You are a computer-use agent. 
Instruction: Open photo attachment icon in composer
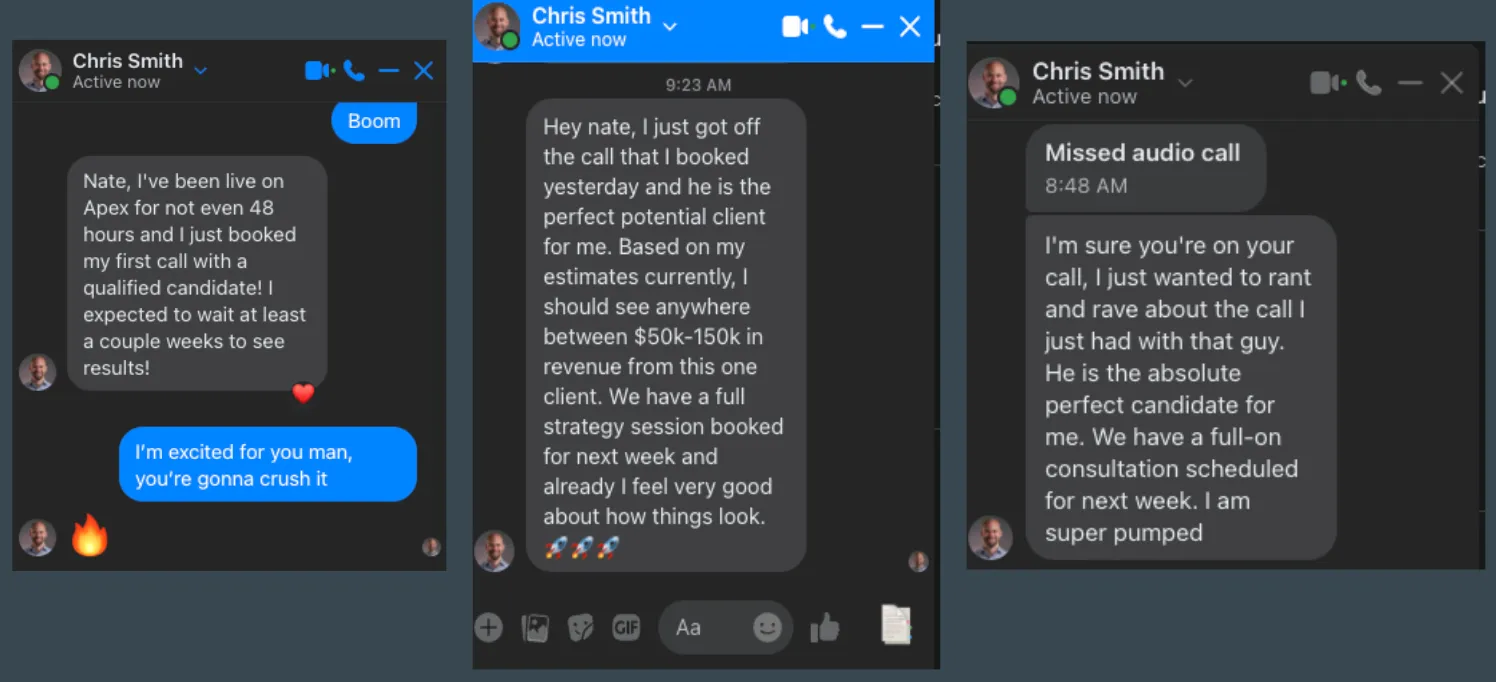point(535,628)
